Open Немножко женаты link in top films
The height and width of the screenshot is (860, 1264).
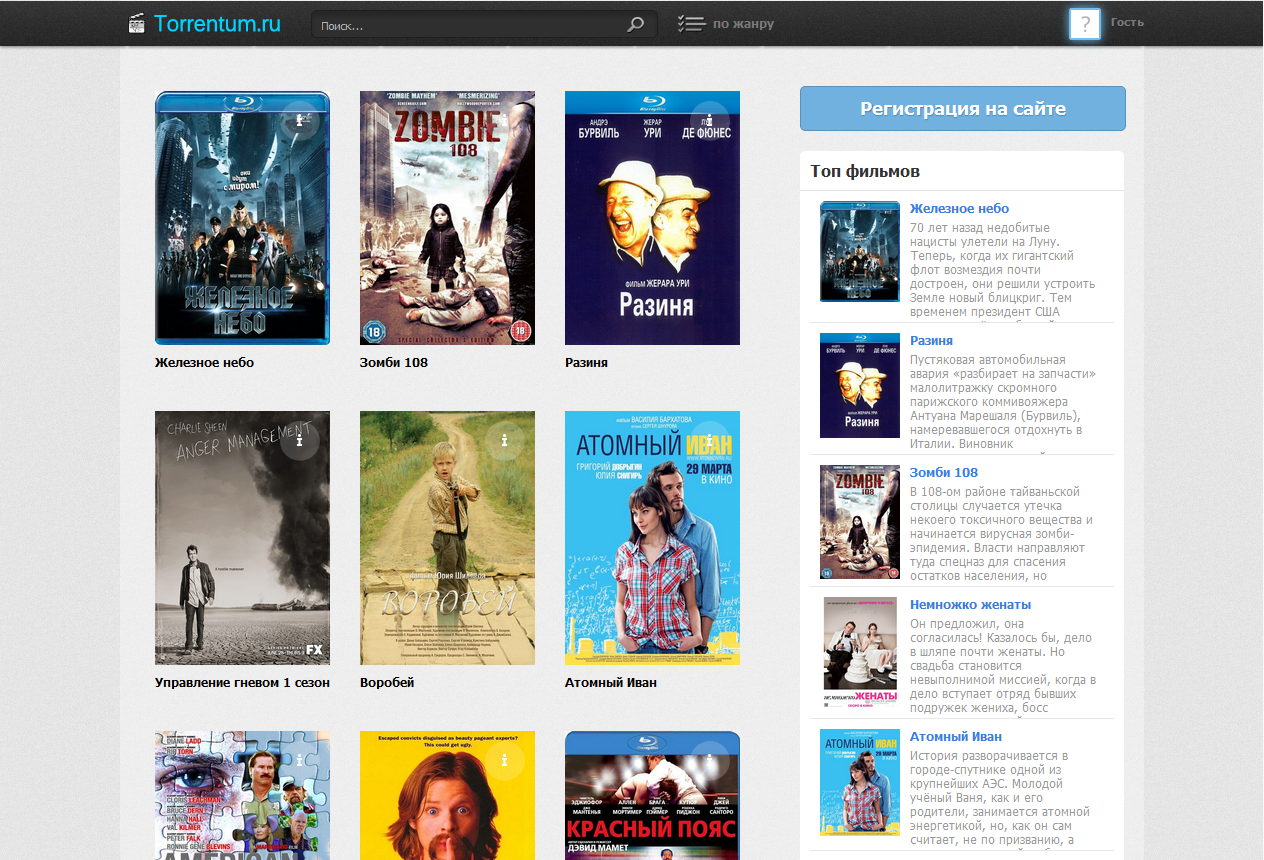[x=969, y=605]
